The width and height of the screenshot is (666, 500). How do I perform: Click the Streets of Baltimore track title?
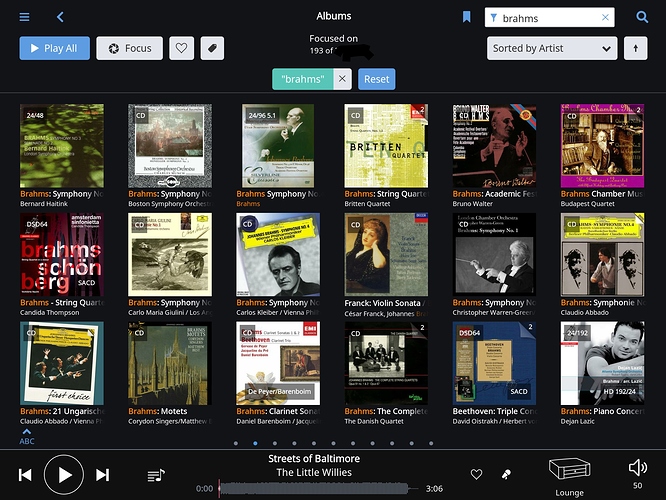tap(314, 459)
